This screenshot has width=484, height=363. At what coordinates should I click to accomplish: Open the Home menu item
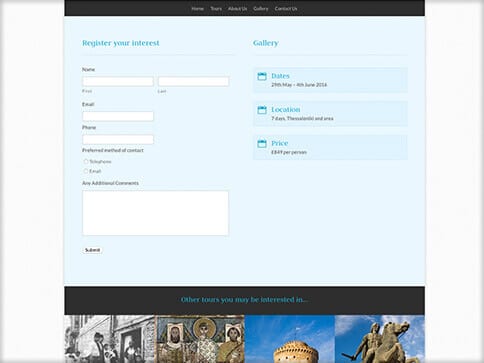(x=198, y=9)
